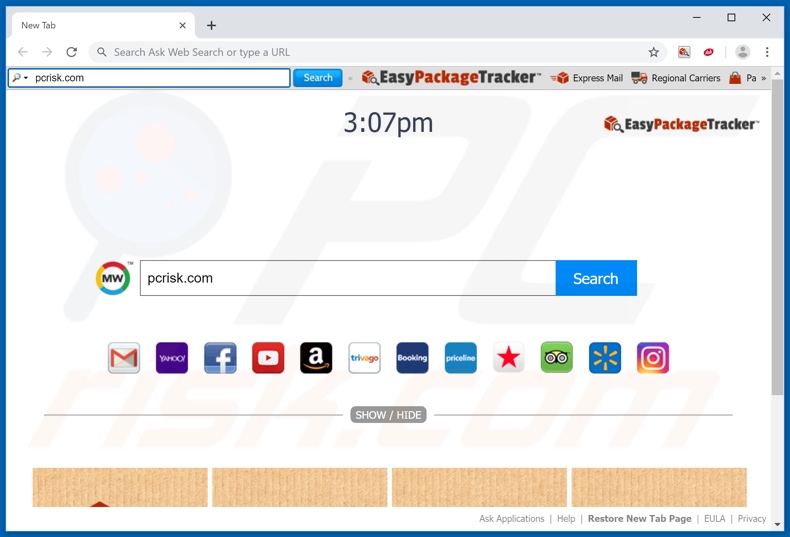Open the Yahoo shortcut icon
The height and width of the screenshot is (537, 790).
[x=172, y=358]
